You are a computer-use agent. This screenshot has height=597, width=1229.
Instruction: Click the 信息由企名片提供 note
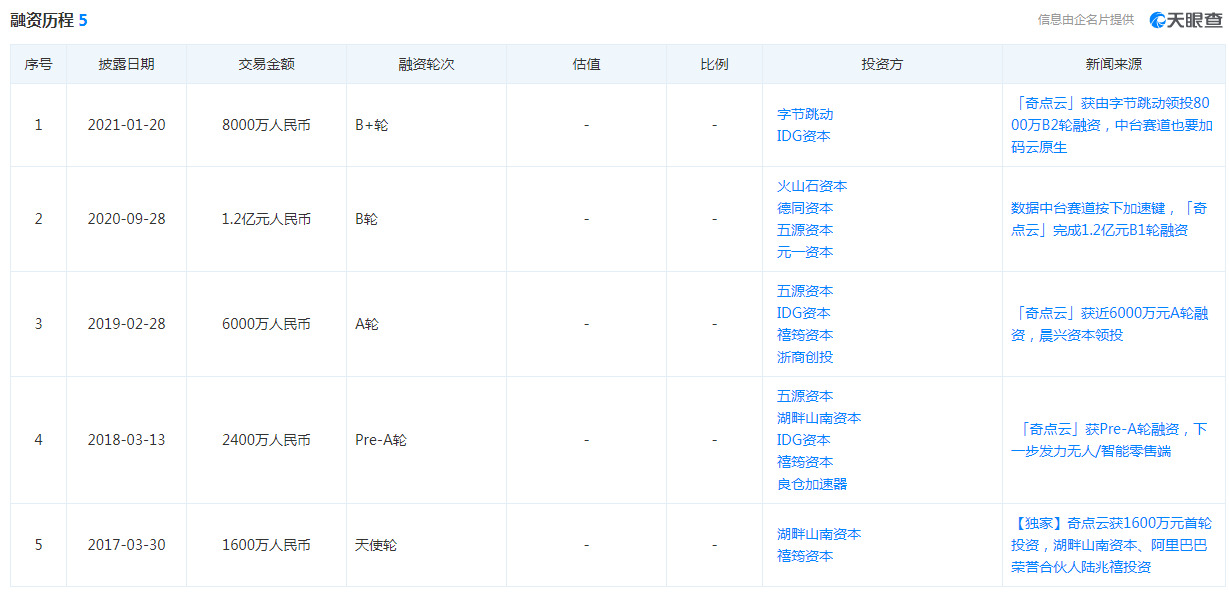[x=1086, y=19]
